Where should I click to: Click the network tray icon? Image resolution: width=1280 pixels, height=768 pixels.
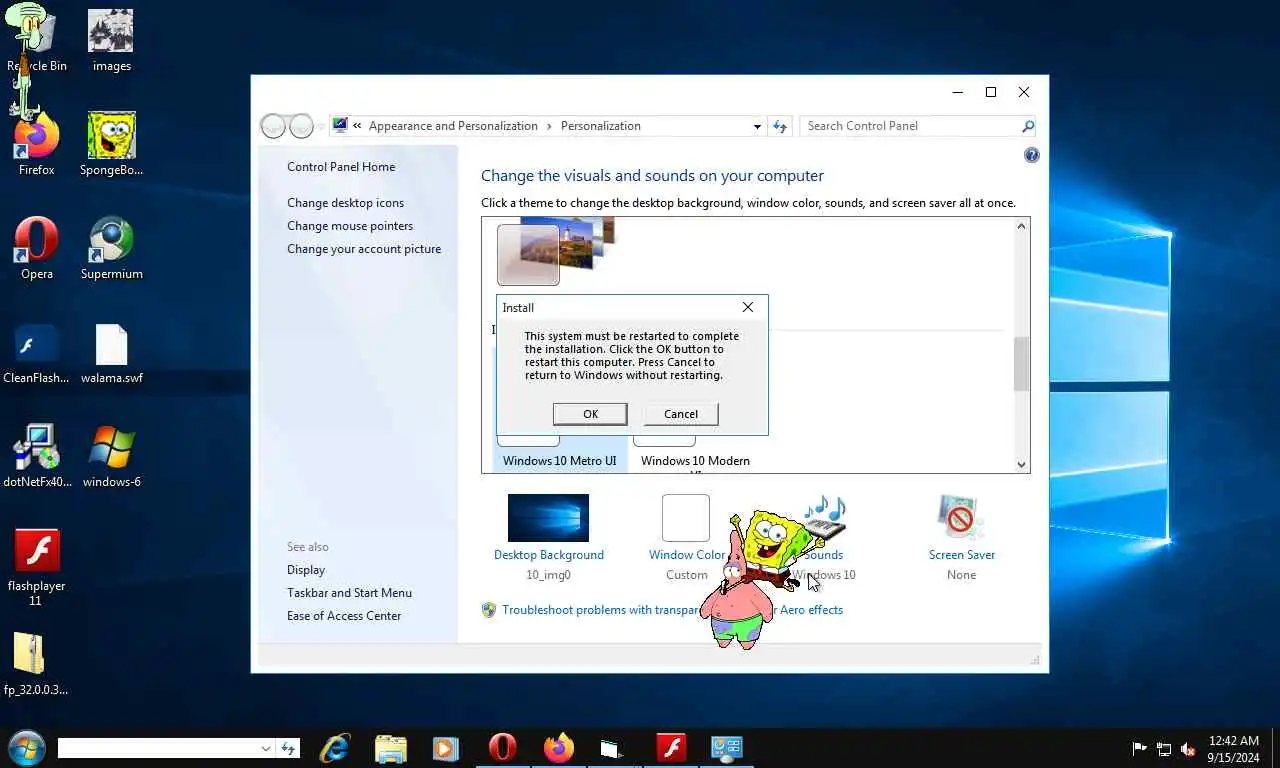[1164, 749]
